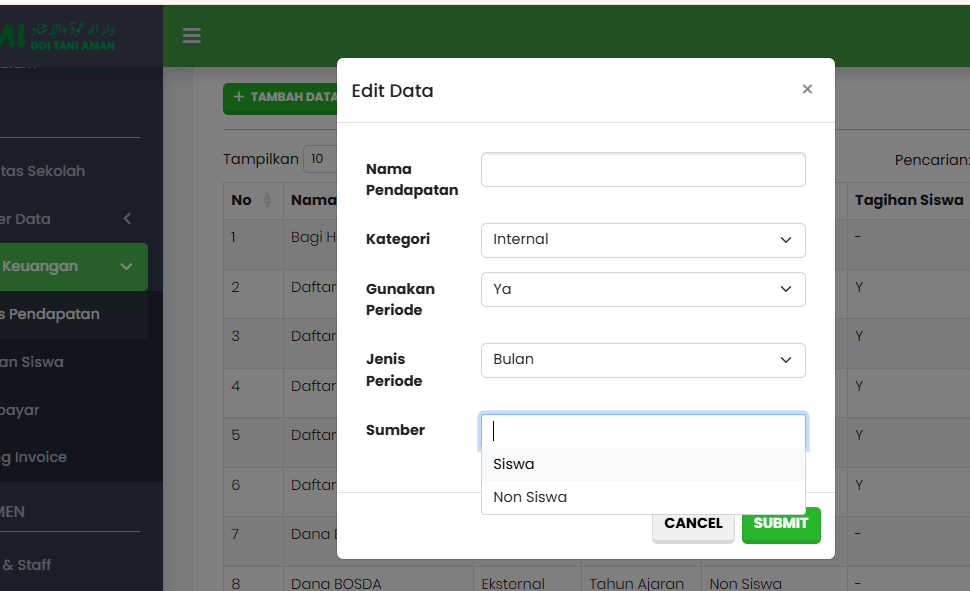Click the sort arrows in No column
Viewport: 970px width, 591px height.
click(x=267, y=201)
